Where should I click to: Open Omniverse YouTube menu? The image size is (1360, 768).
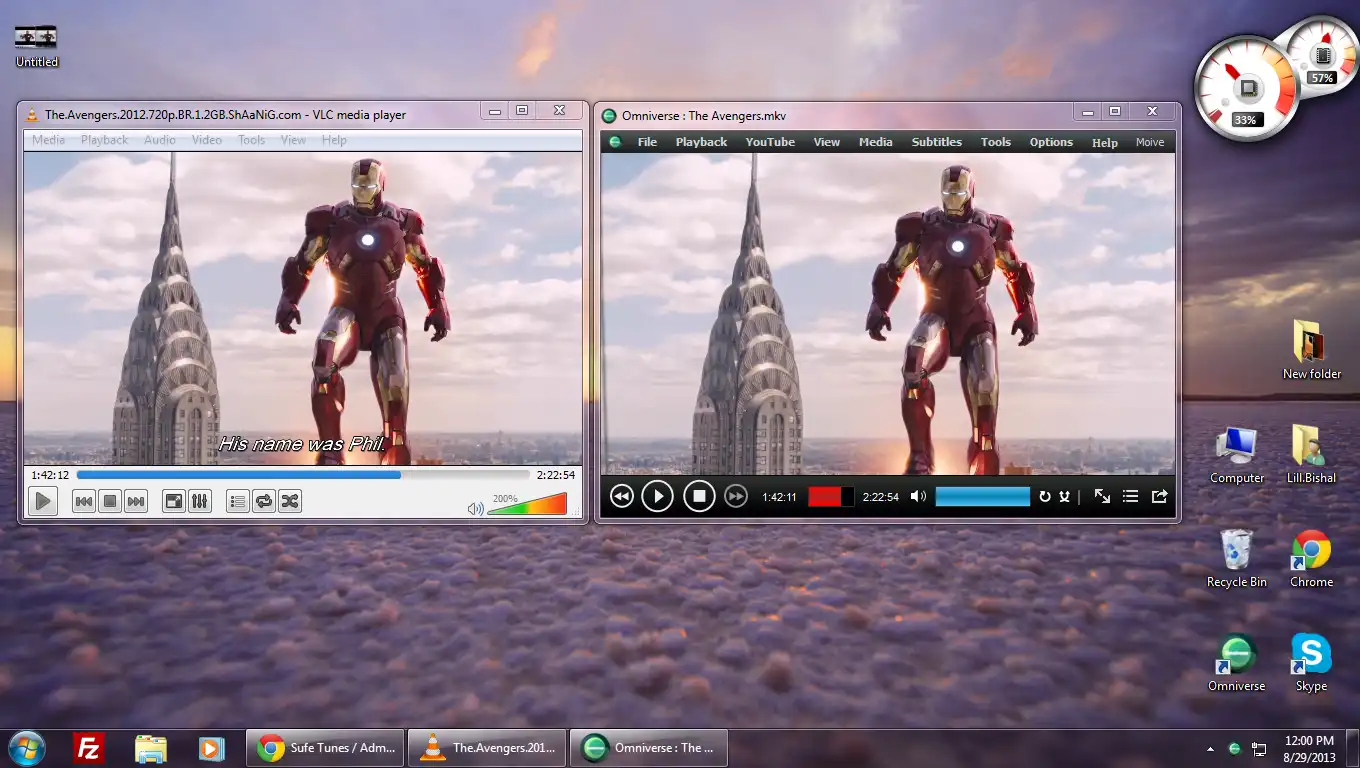pos(770,142)
